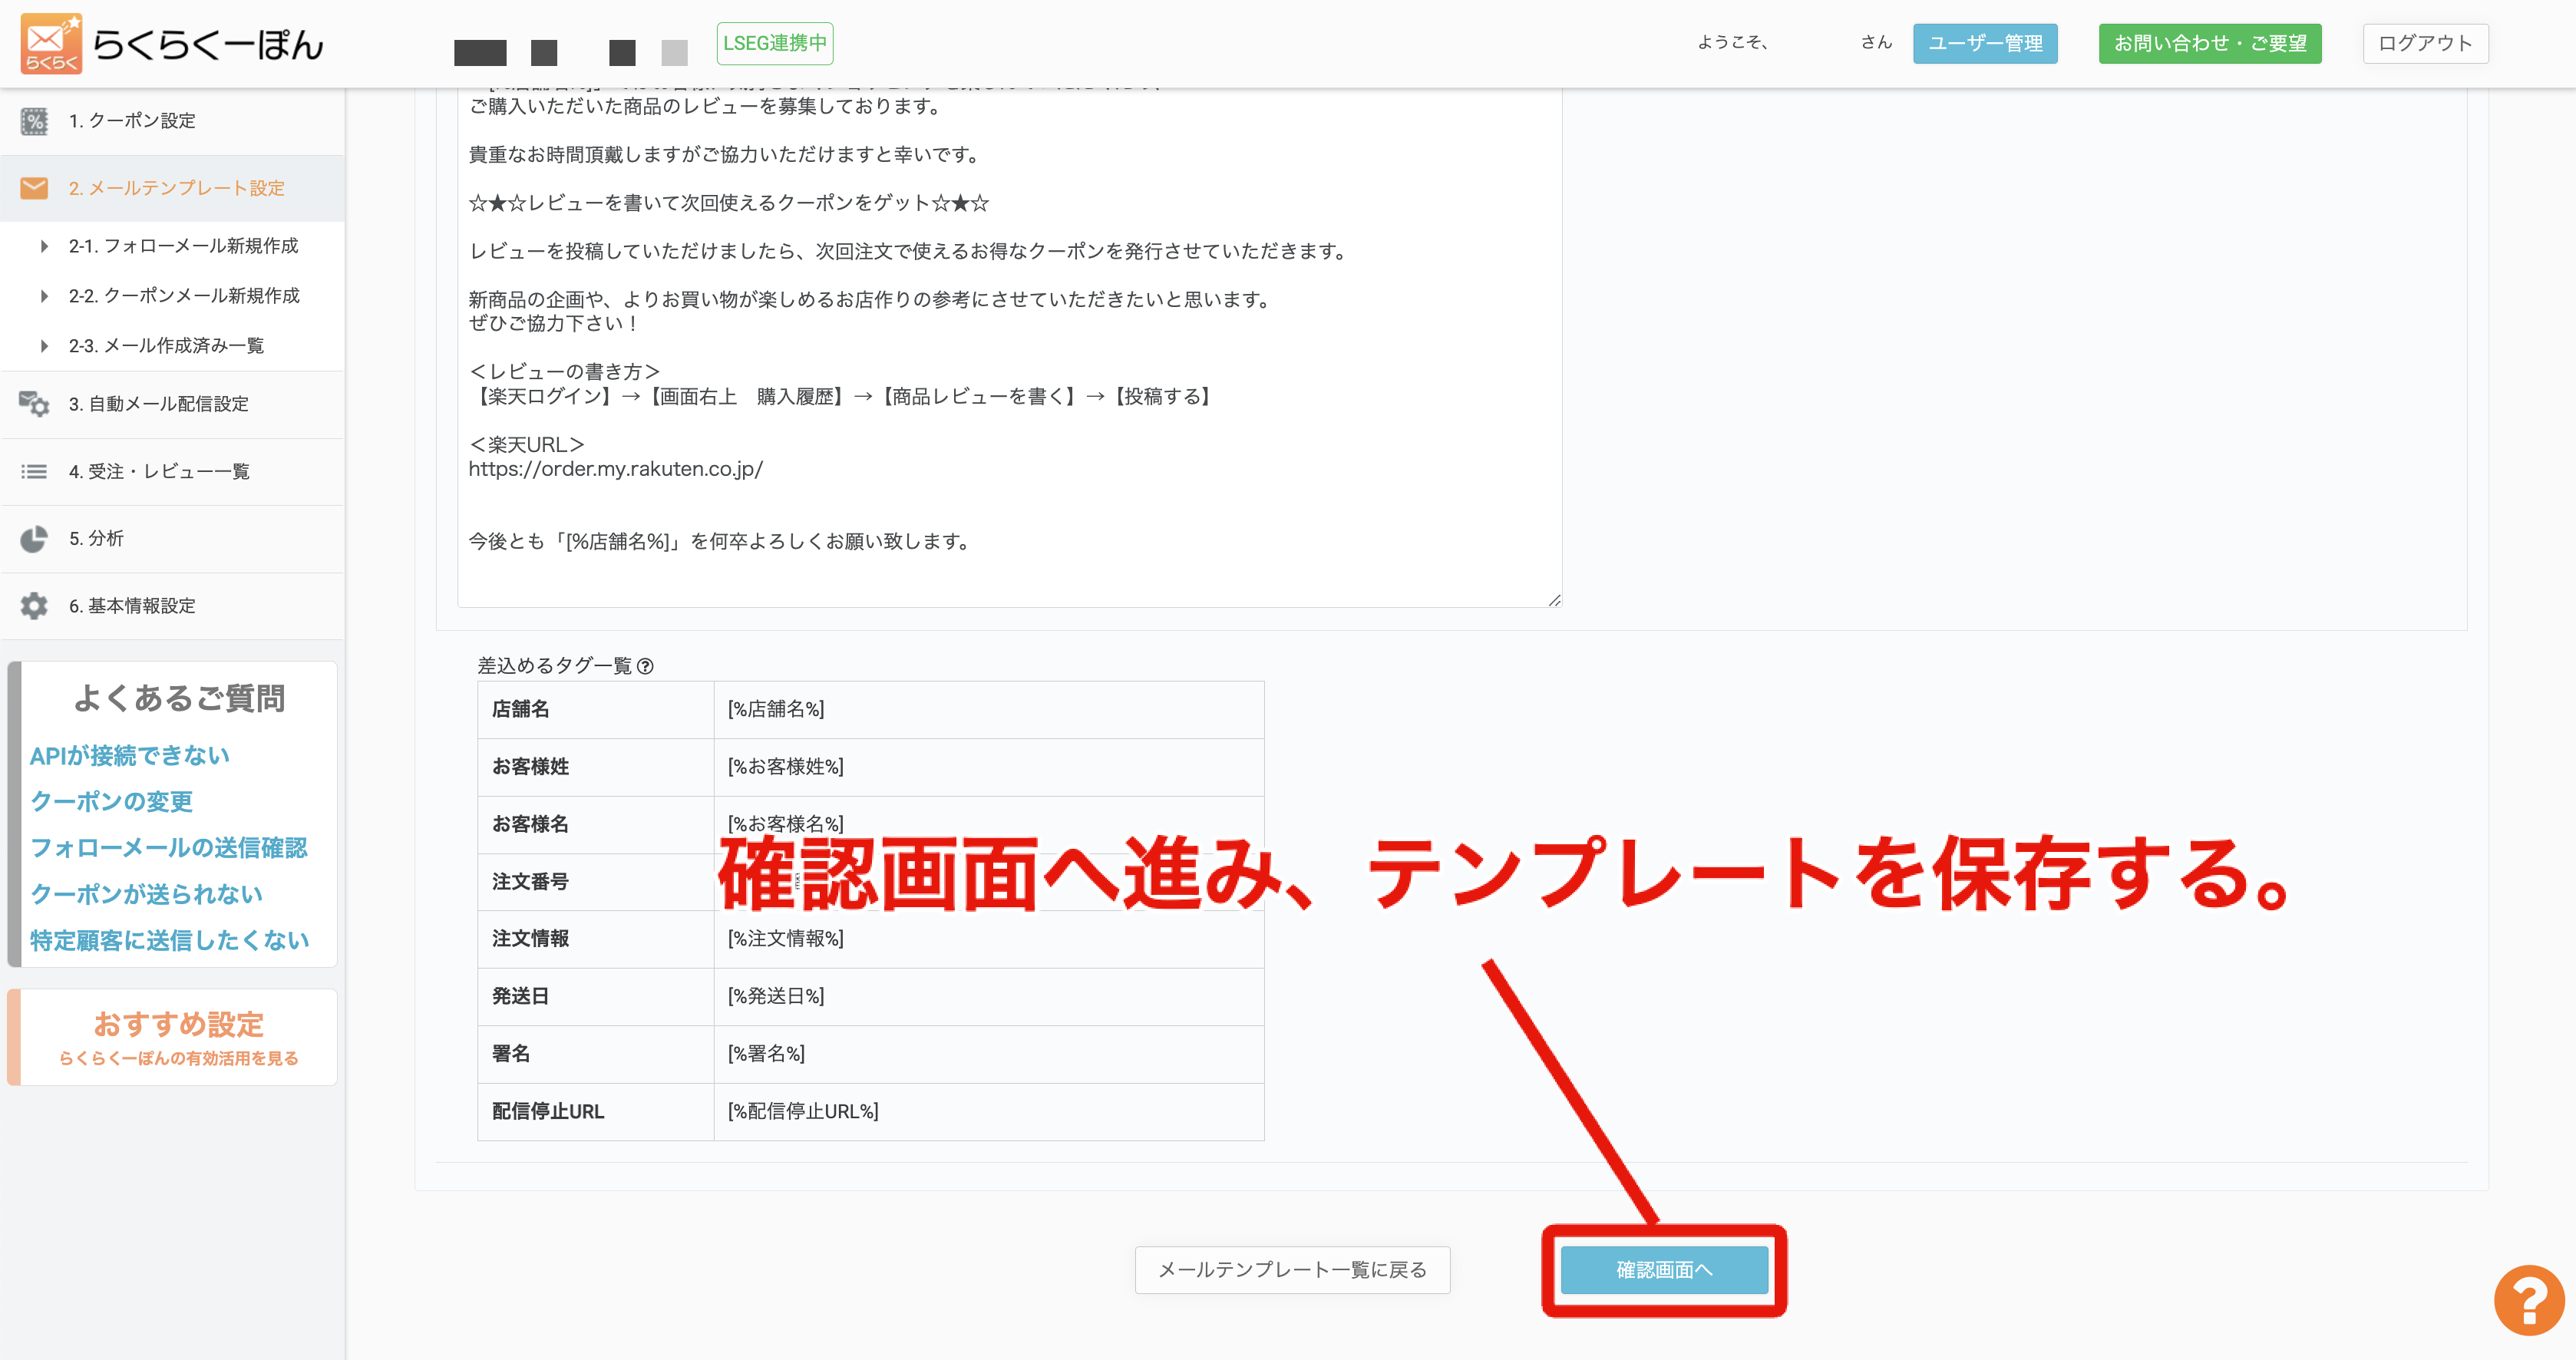Click the お客様名 table label
Viewport: 2576px width, 1360px height.
tap(530, 824)
